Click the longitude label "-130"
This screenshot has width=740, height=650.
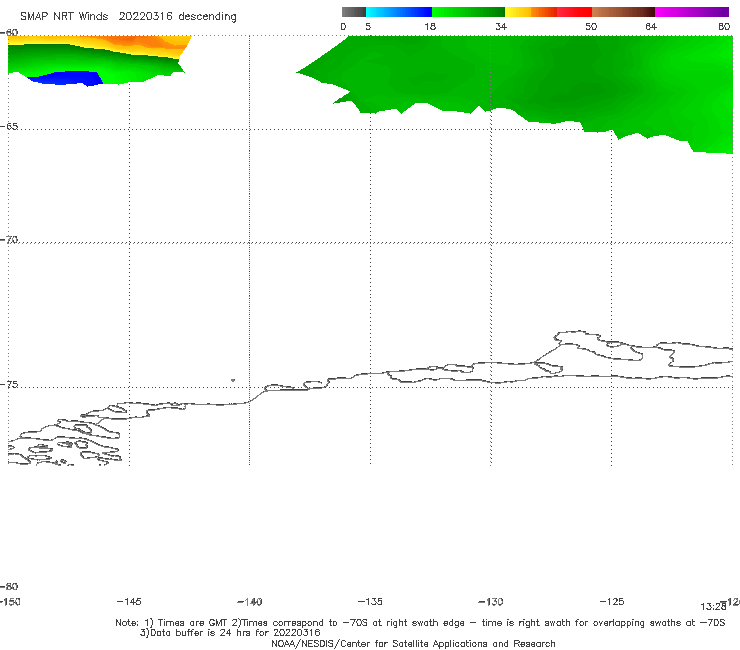point(491,602)
